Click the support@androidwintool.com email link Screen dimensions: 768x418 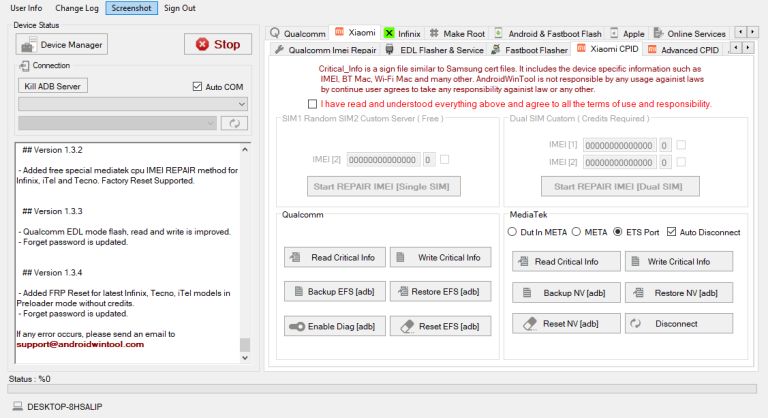80,344
